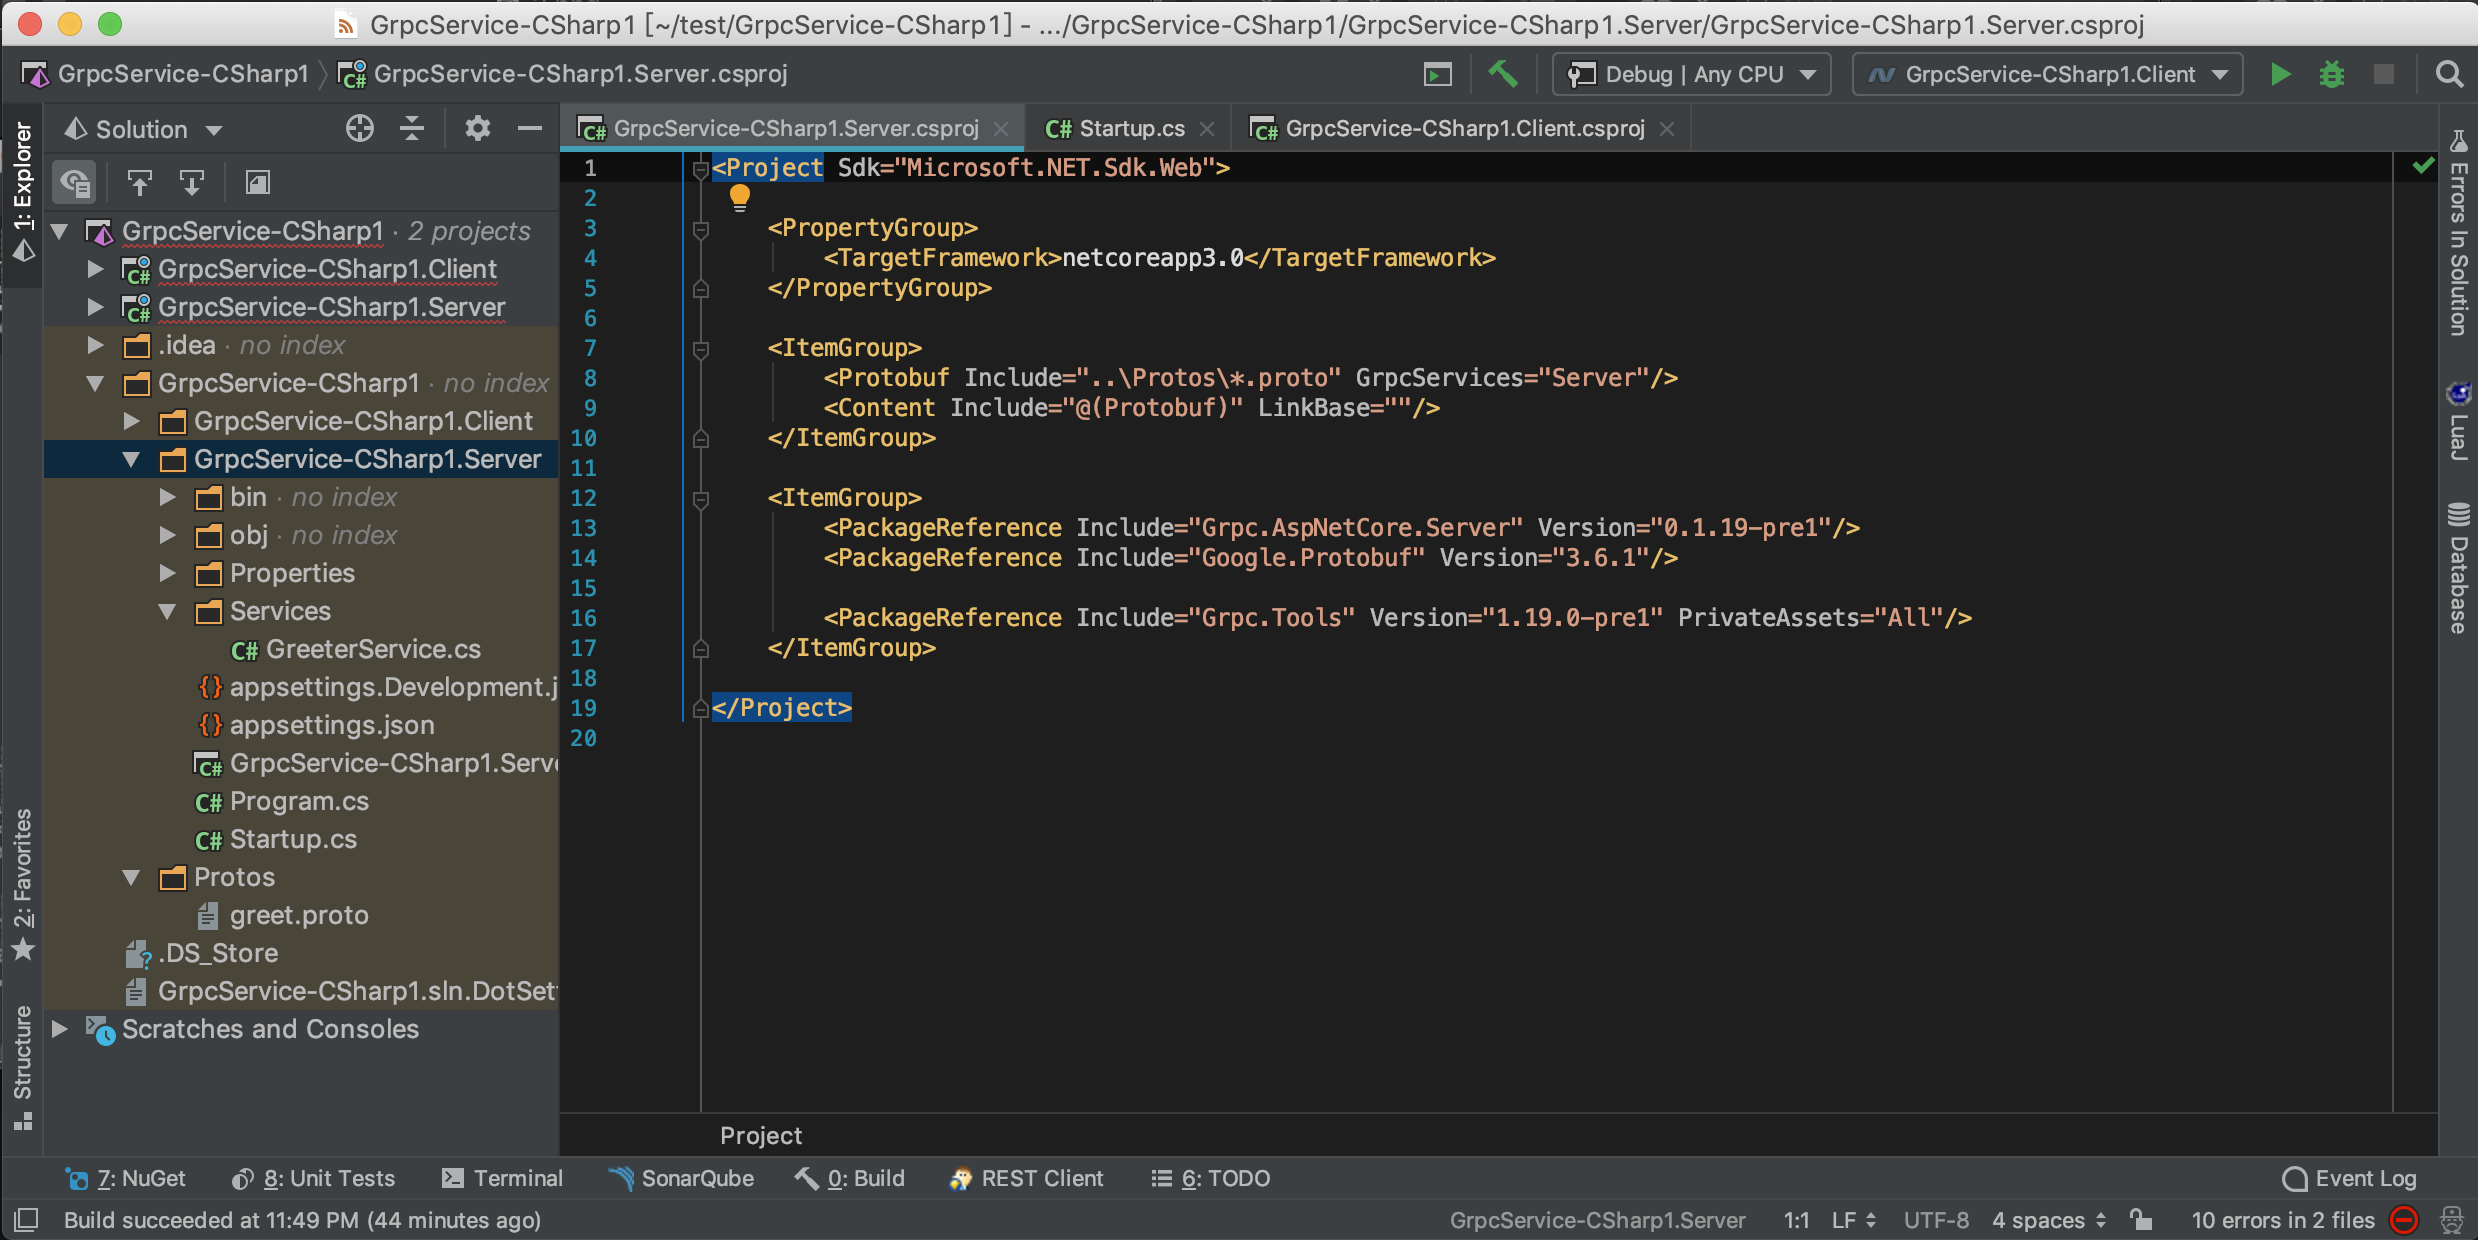Open the TODO tool window

click(x=1211, y=1178)
